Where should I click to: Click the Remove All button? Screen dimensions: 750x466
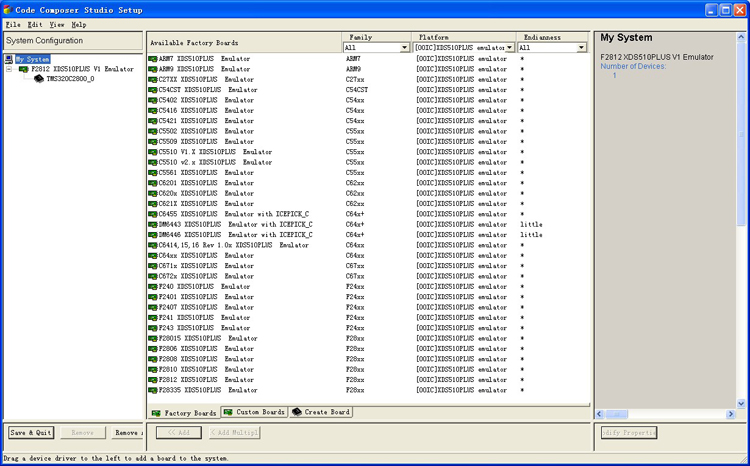(x=127, y=433)
